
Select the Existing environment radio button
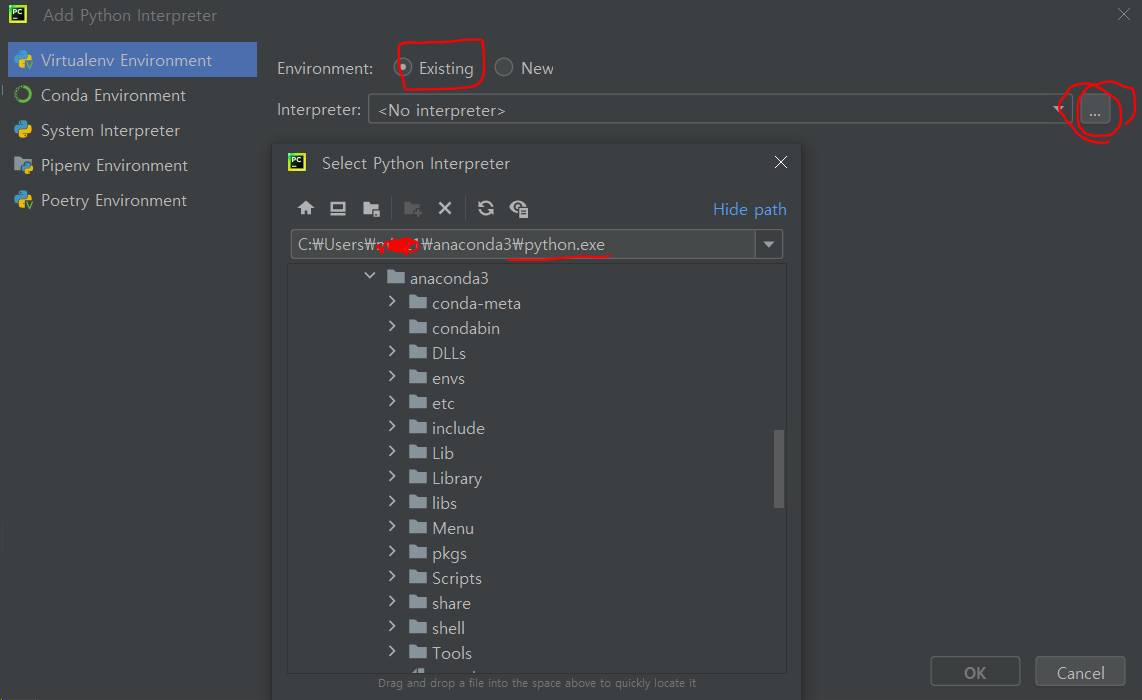tap(402, 67)
